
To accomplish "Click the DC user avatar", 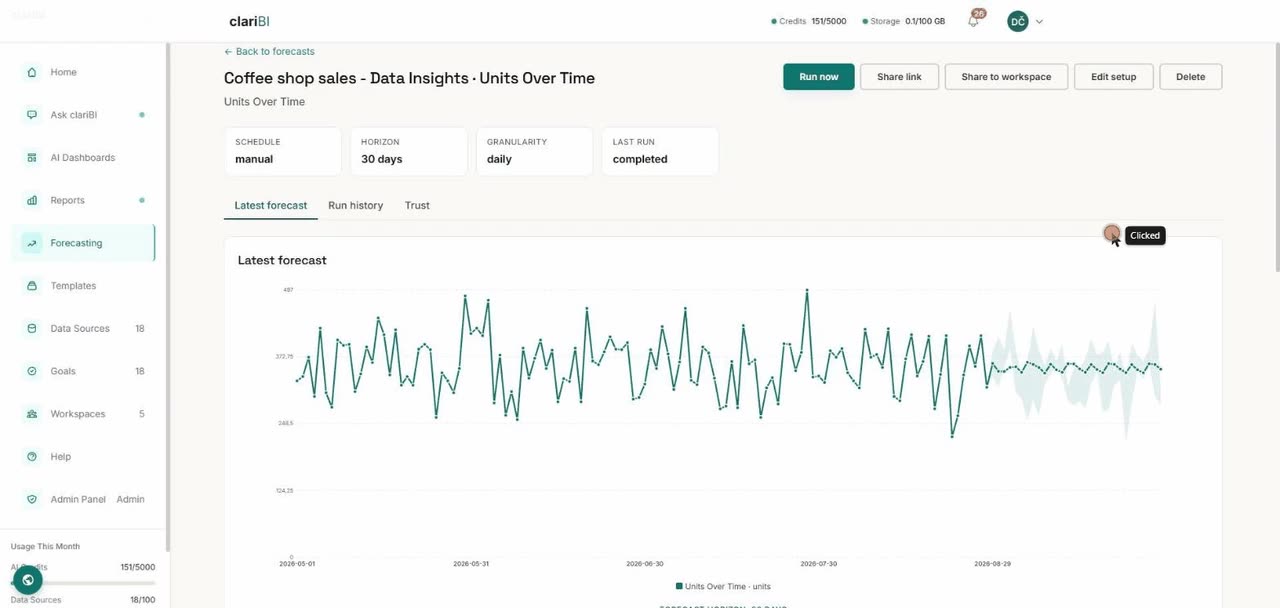I will 1018,21.
